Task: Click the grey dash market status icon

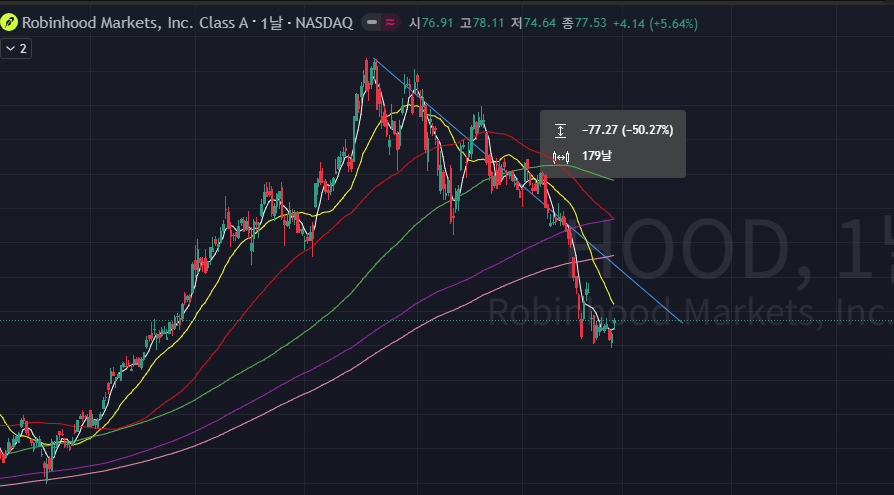Action: point(372,23)
